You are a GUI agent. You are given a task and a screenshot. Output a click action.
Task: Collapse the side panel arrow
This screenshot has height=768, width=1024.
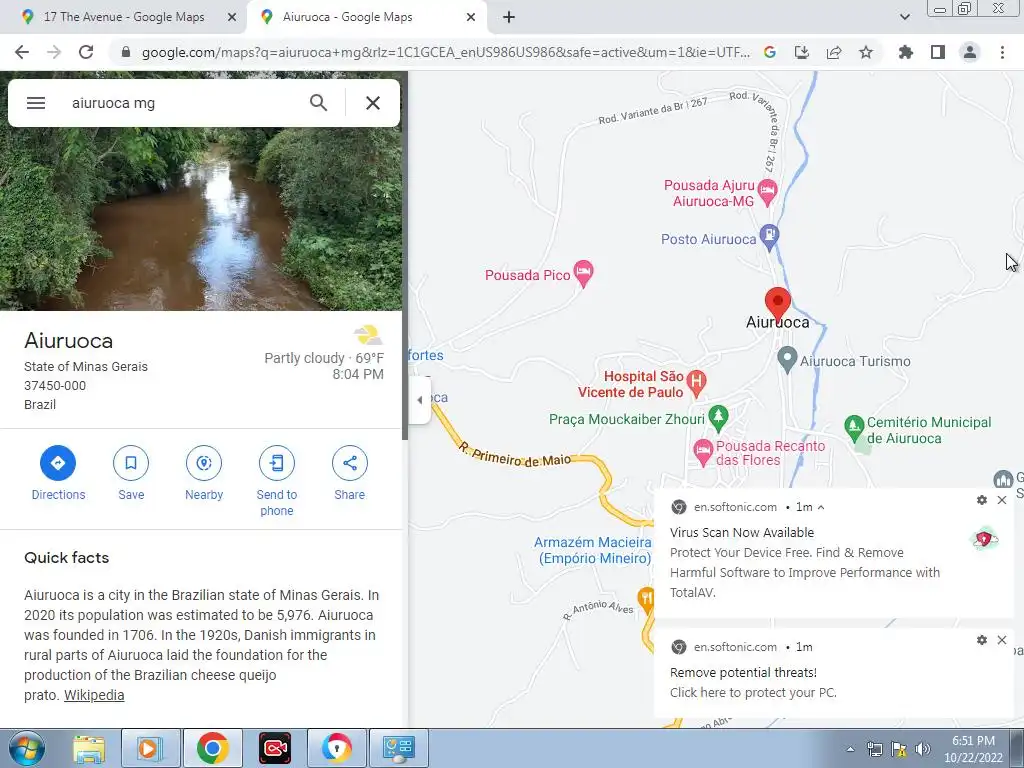coord(420,400)
